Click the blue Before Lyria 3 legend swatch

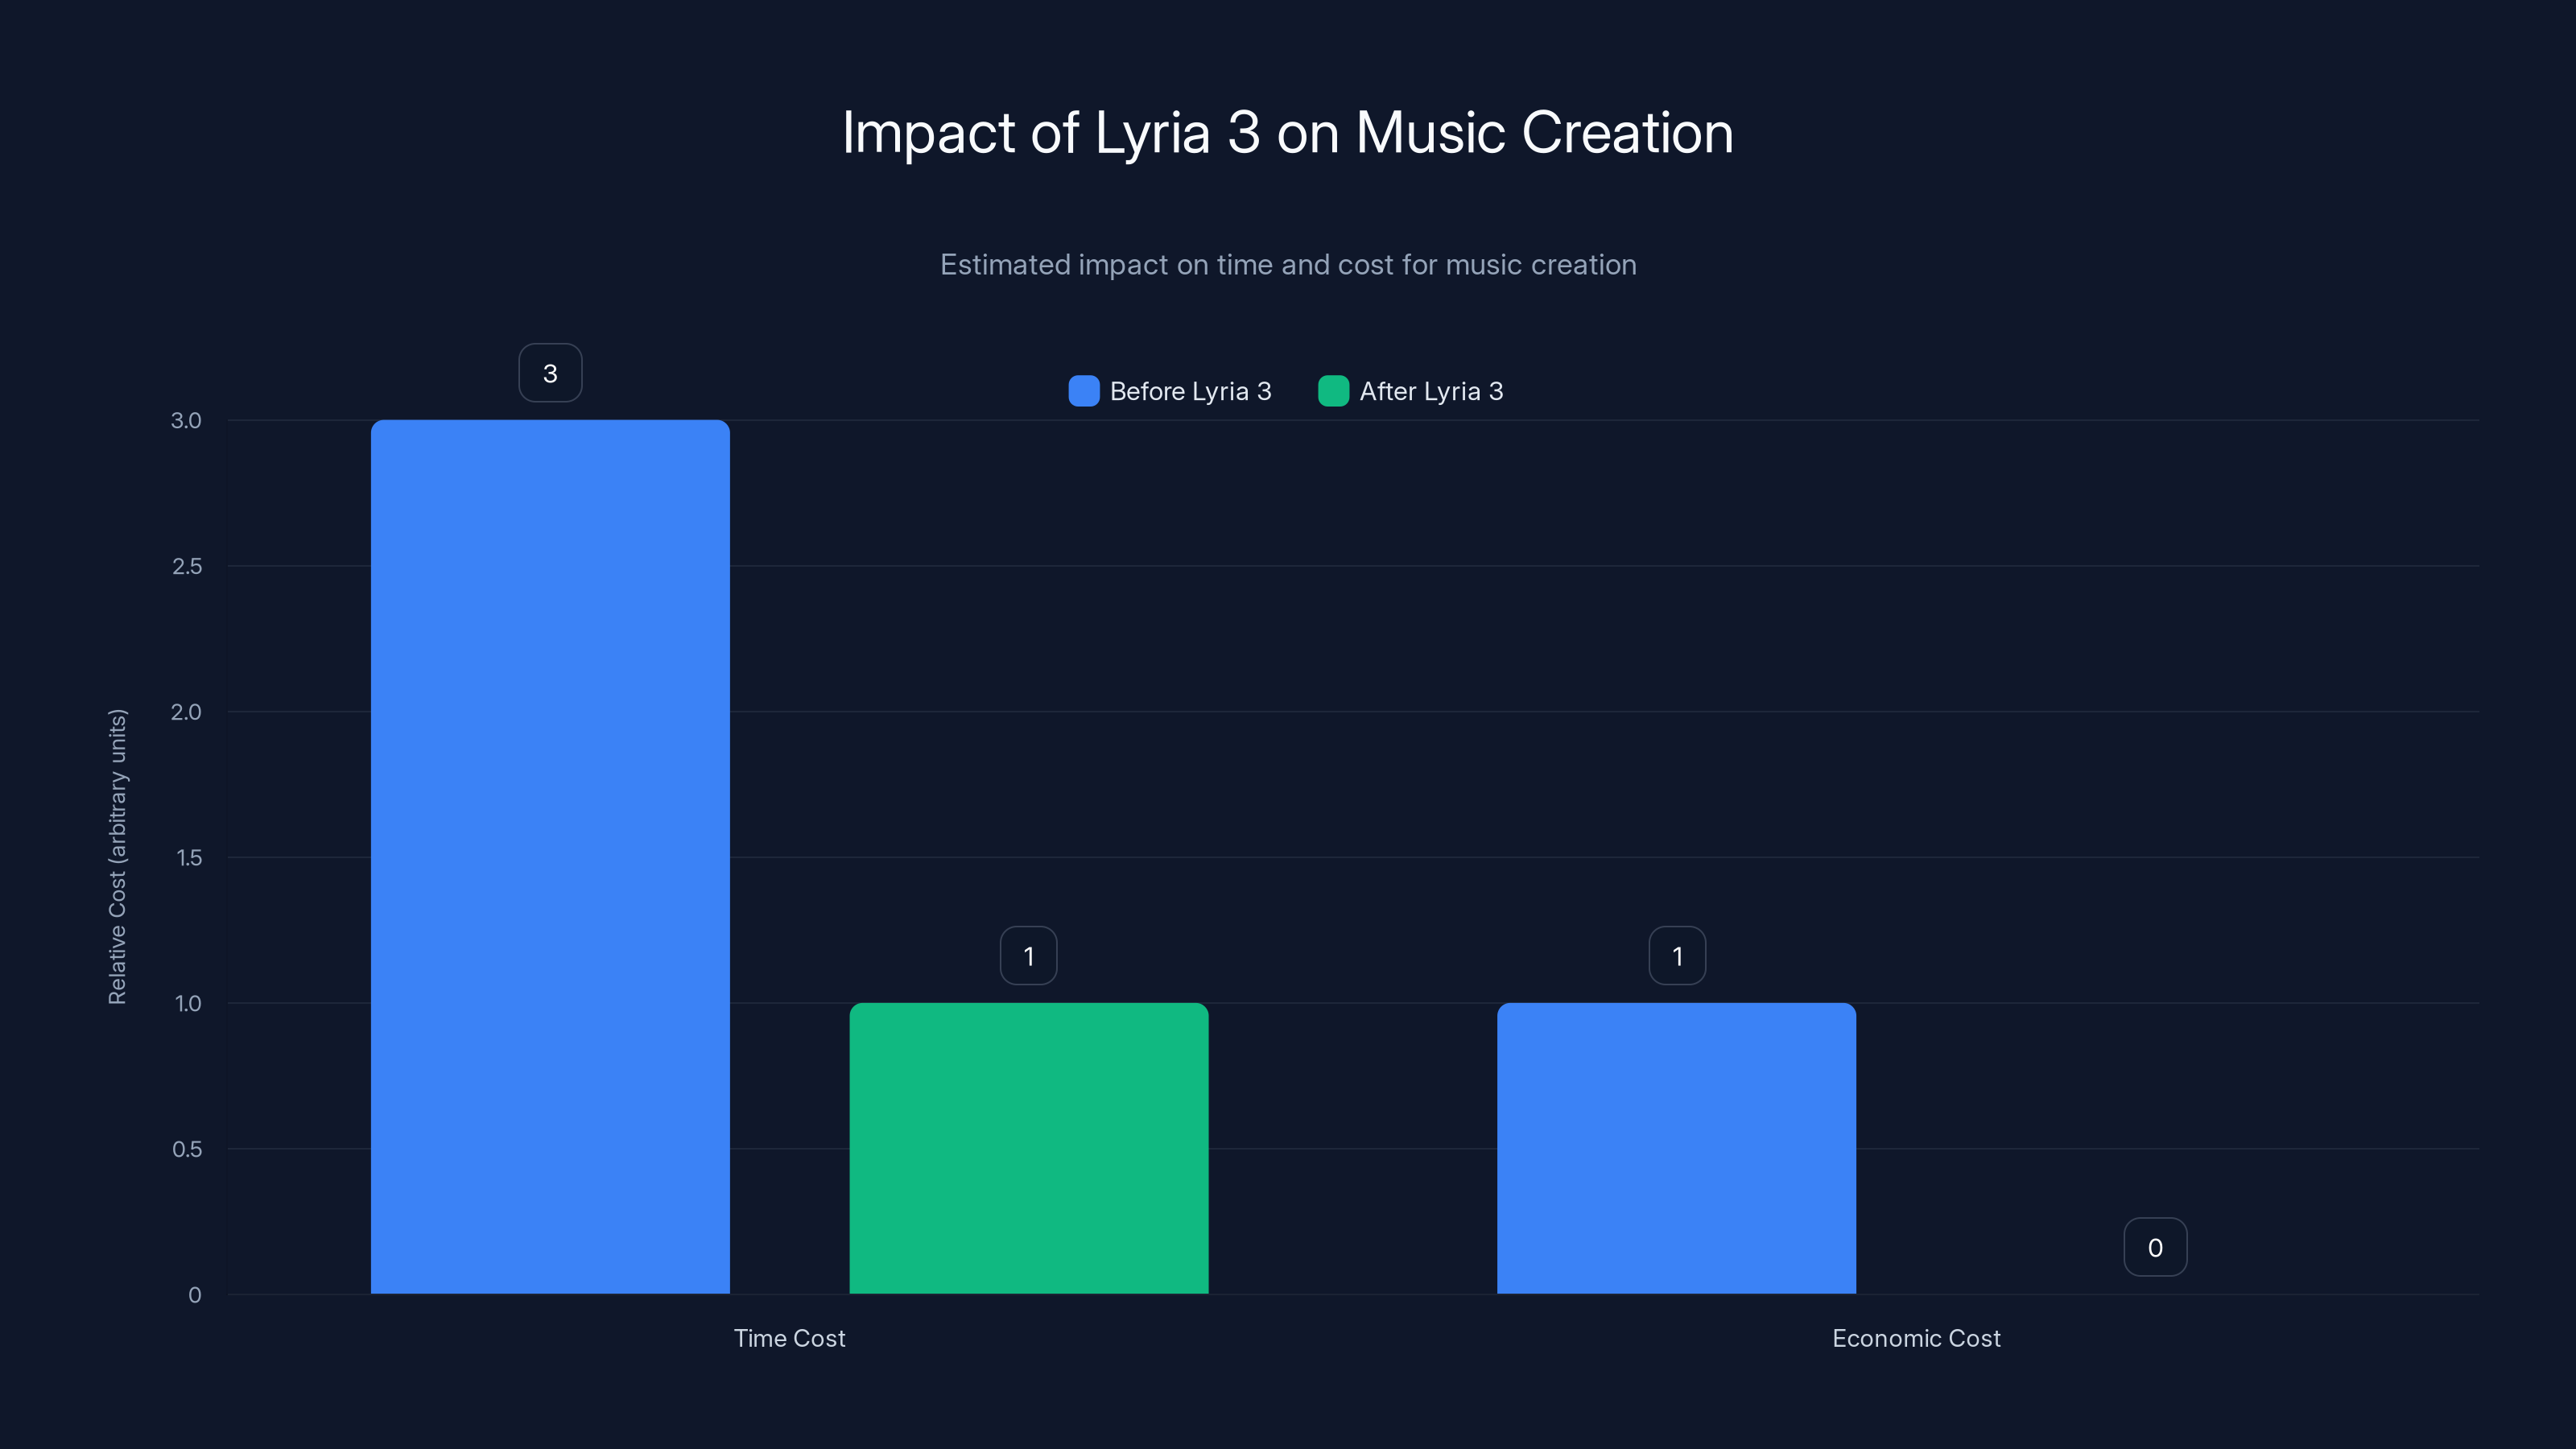pyautogui.click(x=1086, y=391)
